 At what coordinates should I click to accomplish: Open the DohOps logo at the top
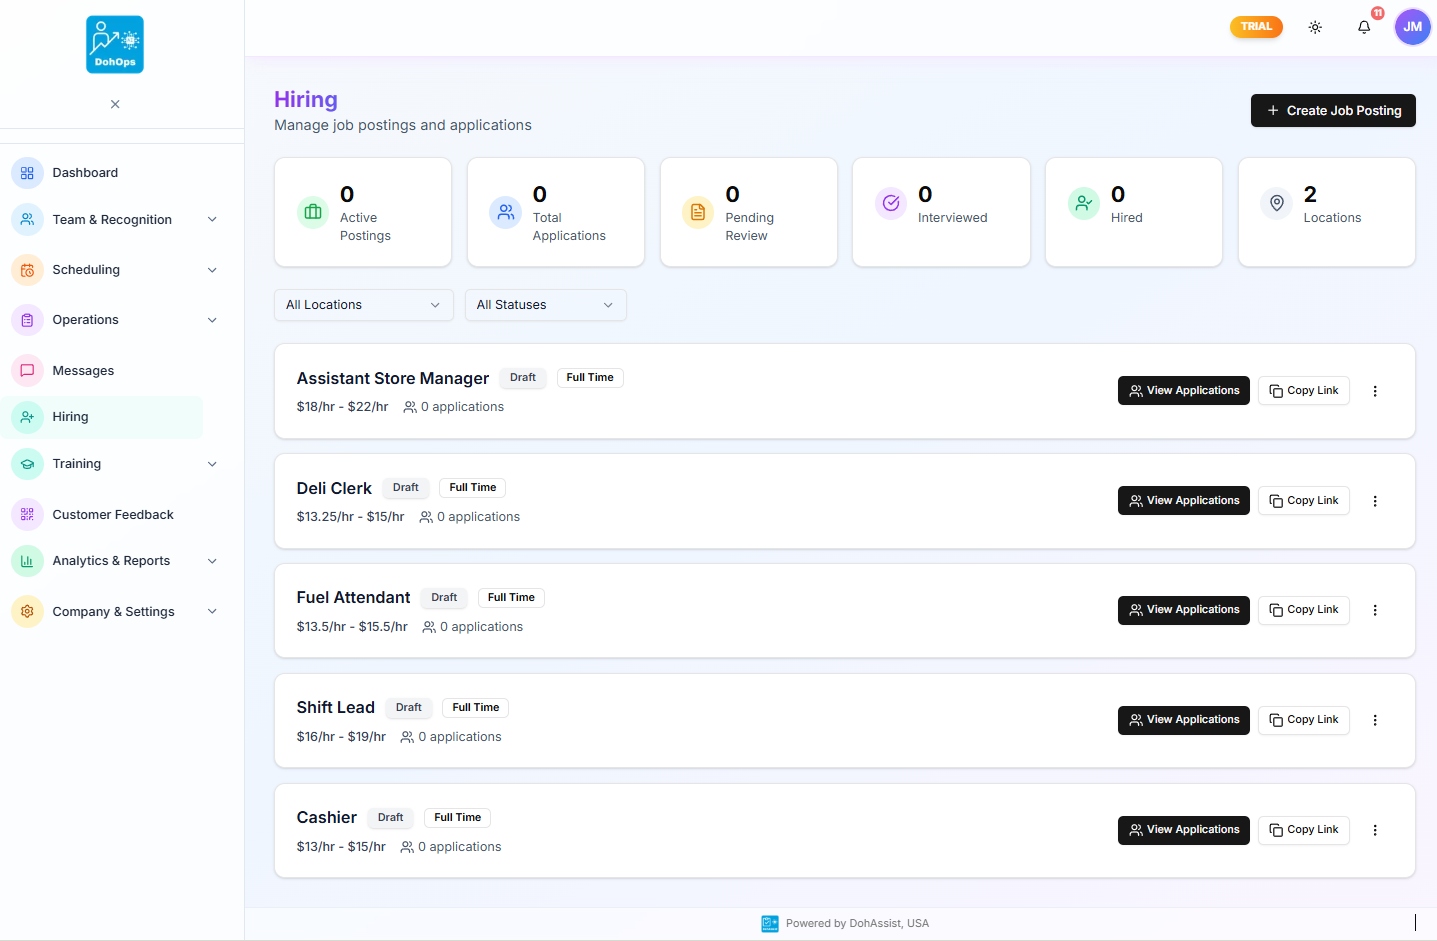(114, 44)
